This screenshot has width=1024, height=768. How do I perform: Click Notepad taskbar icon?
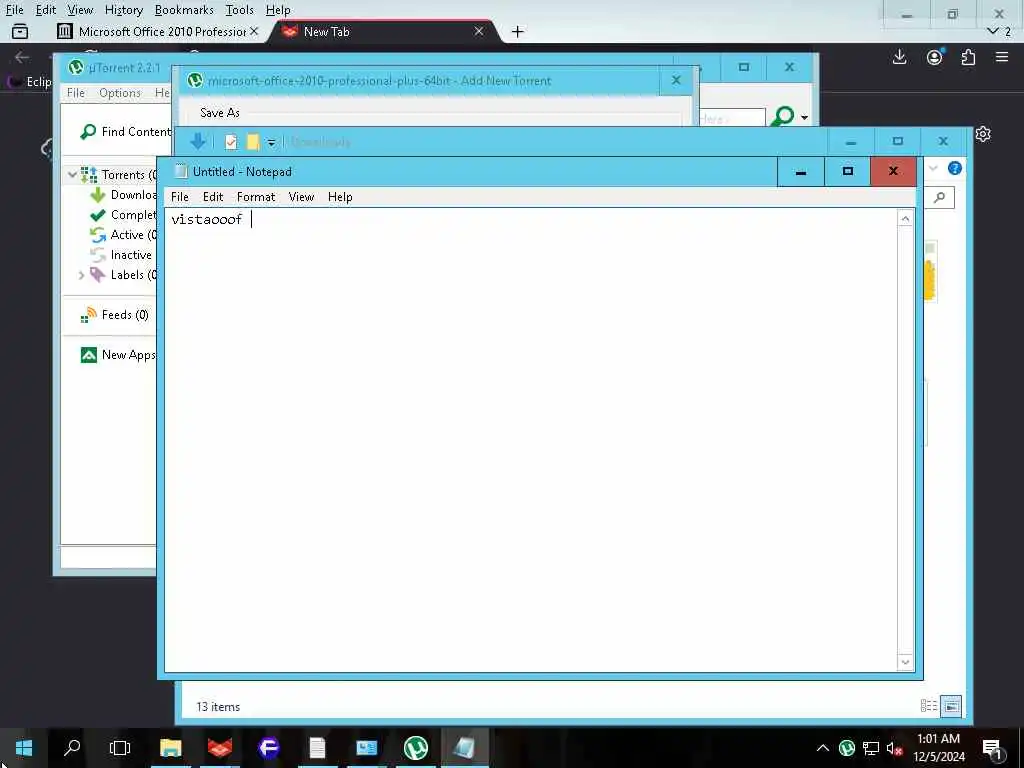[x=464, y=748]
